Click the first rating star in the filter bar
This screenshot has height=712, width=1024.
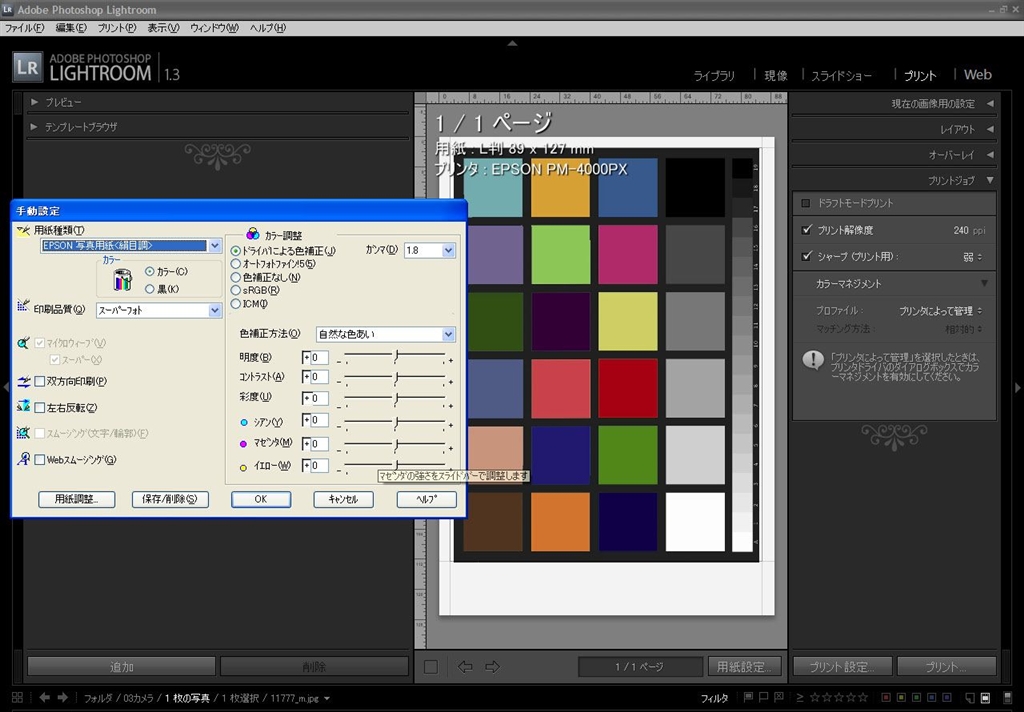(815, 698)
